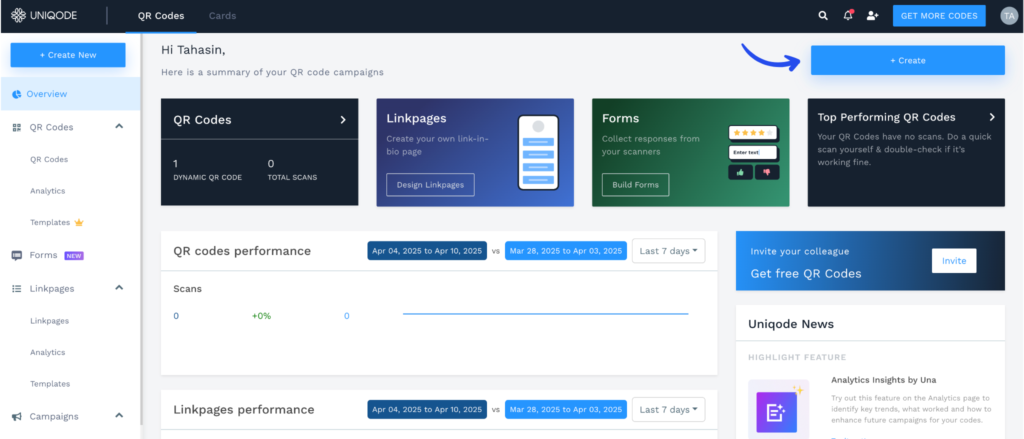
Task: Click the Forms star rating illustration
Action: [x=753, y=133]
